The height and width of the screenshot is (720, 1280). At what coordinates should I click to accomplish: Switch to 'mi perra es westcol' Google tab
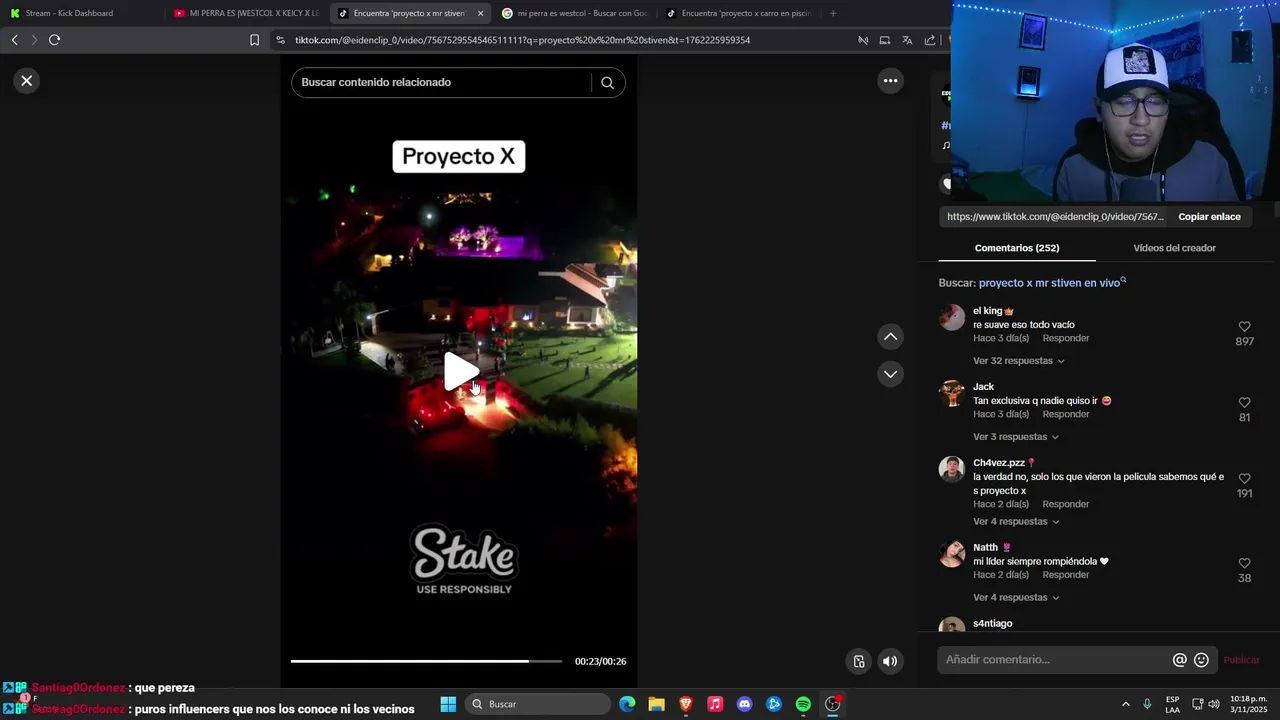click(573, 13)
